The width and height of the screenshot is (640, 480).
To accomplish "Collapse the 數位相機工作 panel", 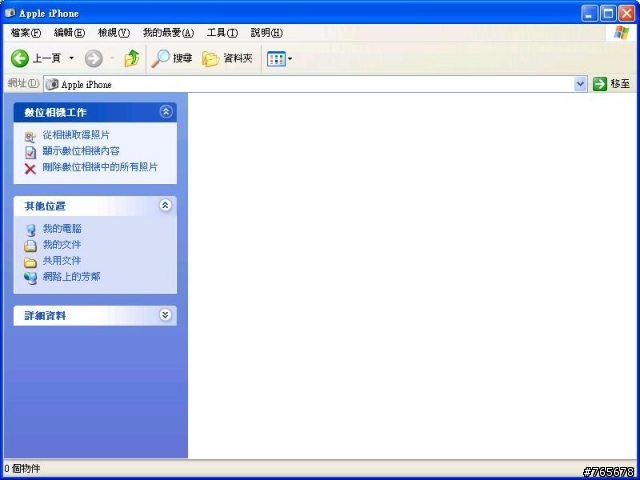I will [166, 111].
